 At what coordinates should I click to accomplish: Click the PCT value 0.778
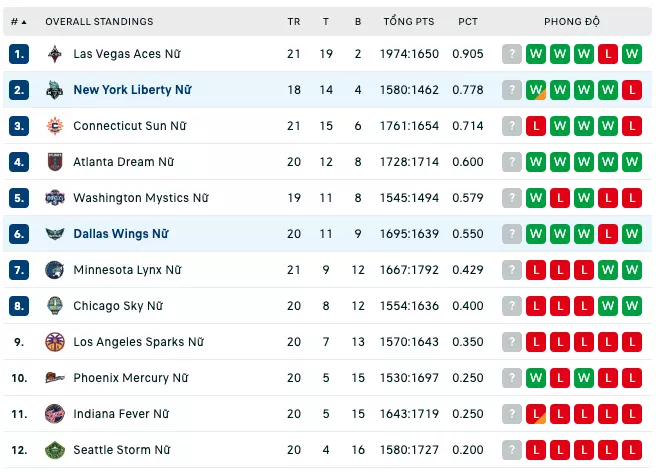tap(468, 90)
